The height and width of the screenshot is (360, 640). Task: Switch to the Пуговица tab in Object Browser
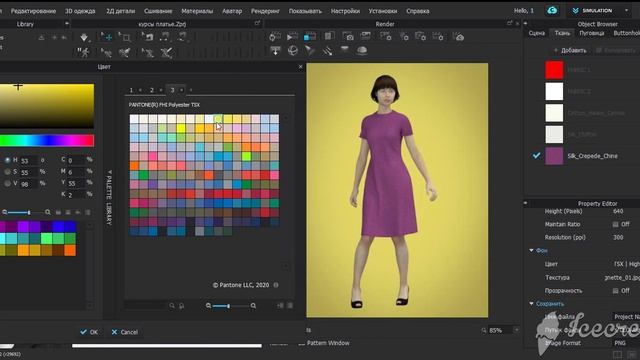click(x=591, y=33)
